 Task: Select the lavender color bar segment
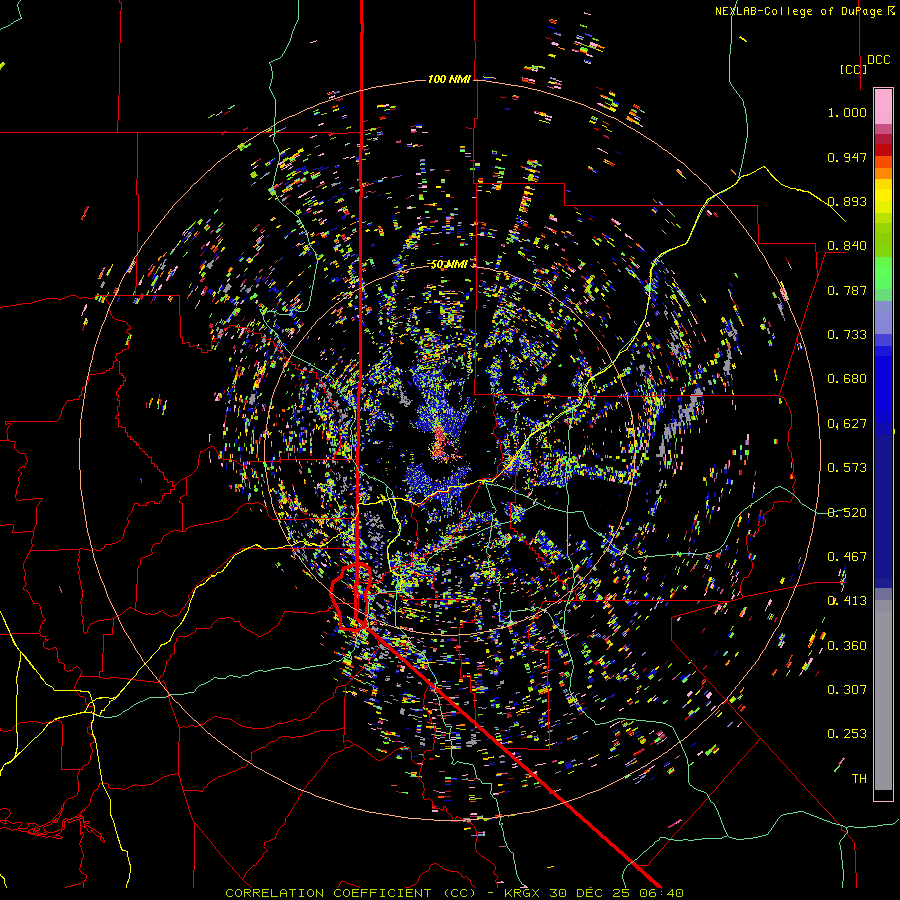tap(883, 318)
